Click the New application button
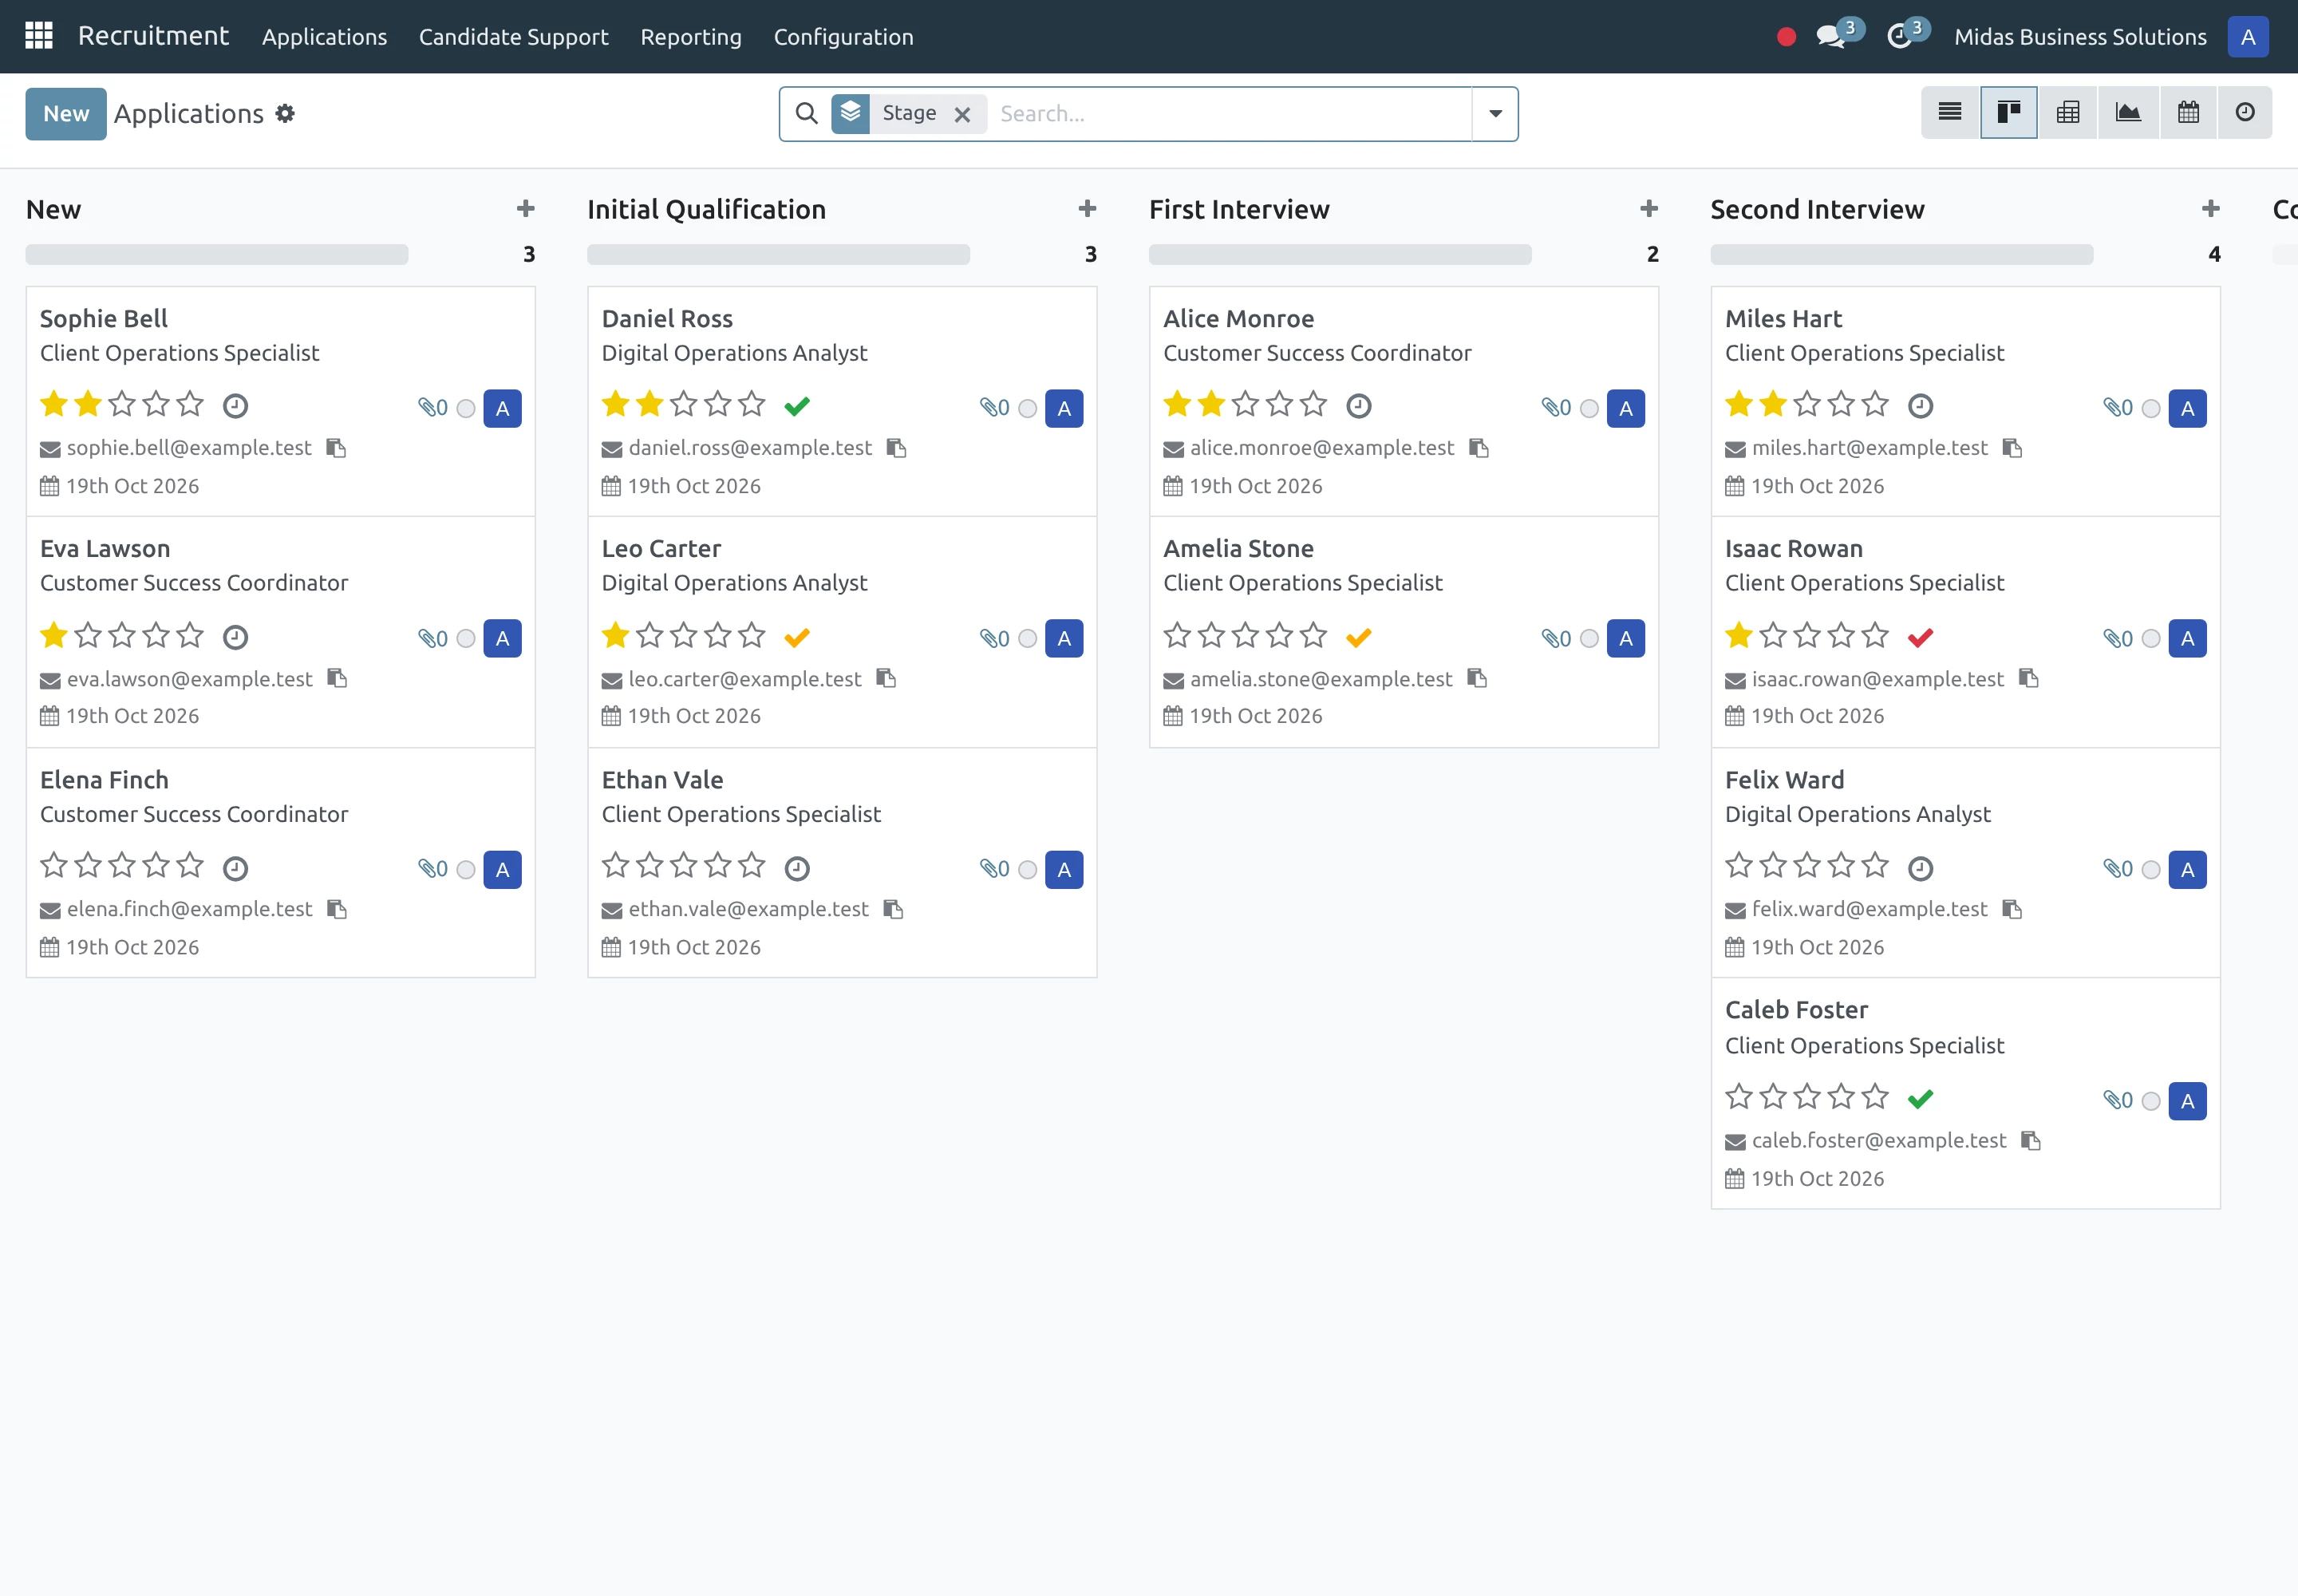 pyautogui.click(x=66, y=114)
